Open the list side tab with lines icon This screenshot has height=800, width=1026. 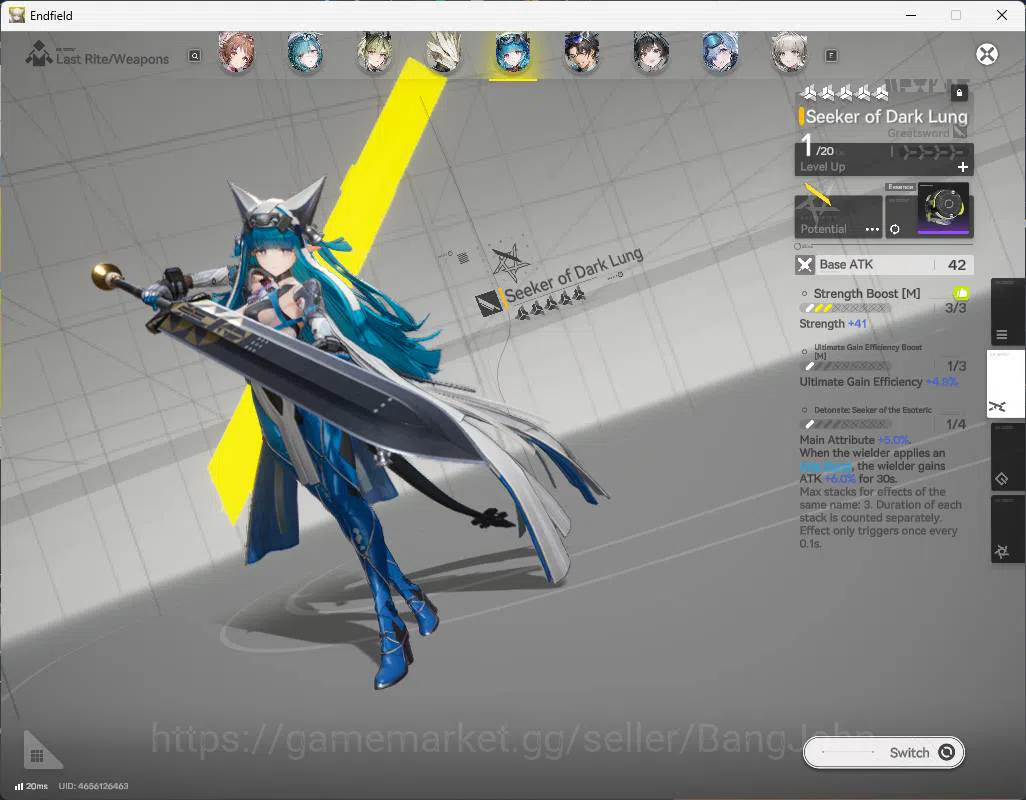(x=1007, y=313)
